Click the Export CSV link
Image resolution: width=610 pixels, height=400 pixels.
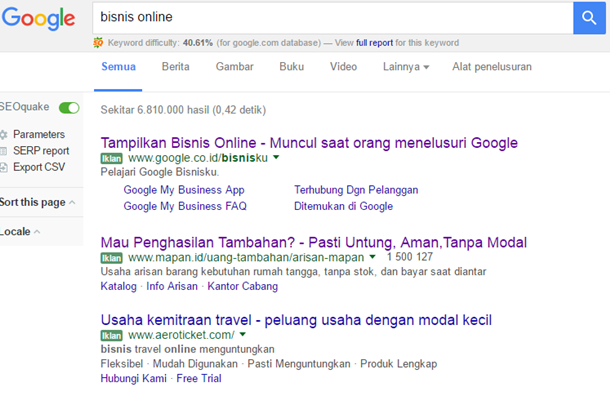pos(39,167)
